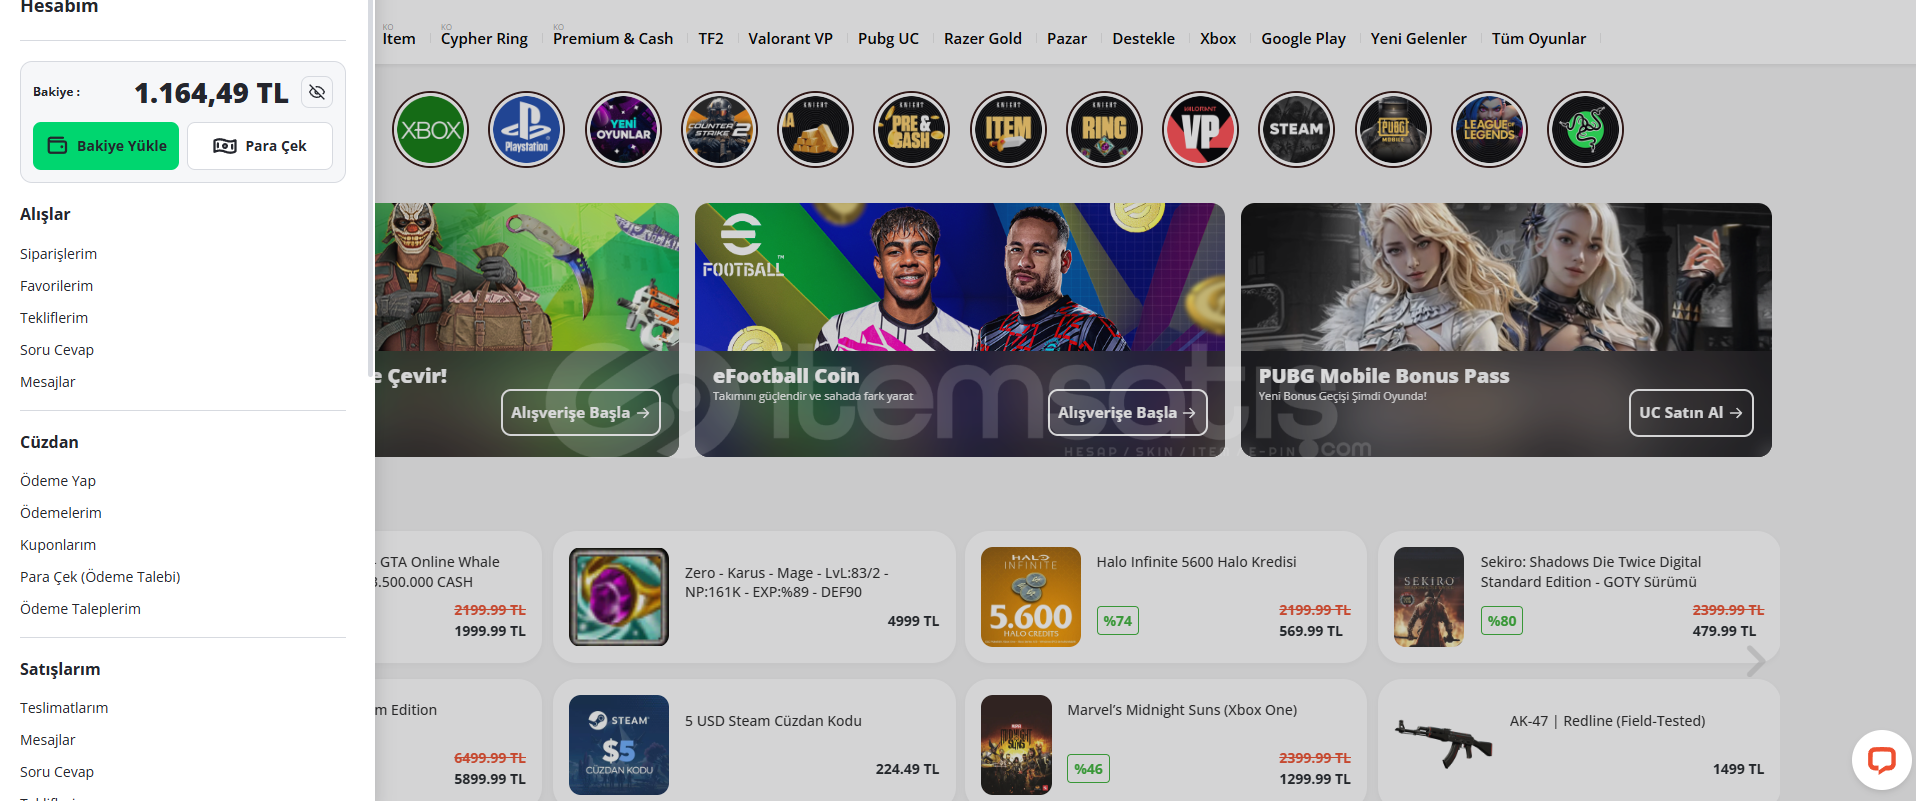Hide the balance amount with eye icon
The image size is (1916, 801).
pyautogui.click(x=317, y=92)
